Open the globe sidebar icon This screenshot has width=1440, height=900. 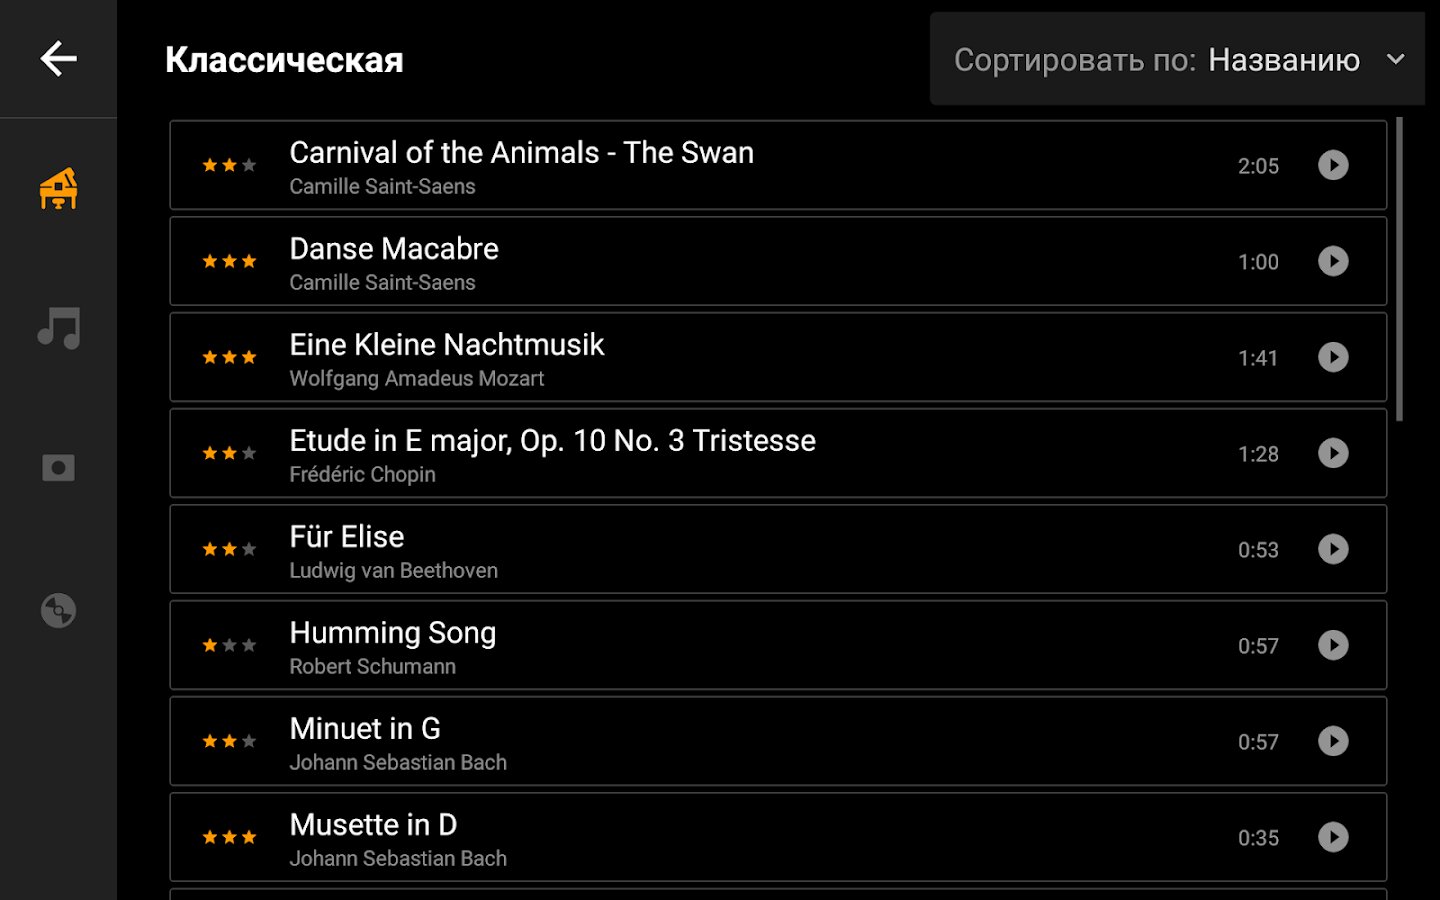pos(58,610)
